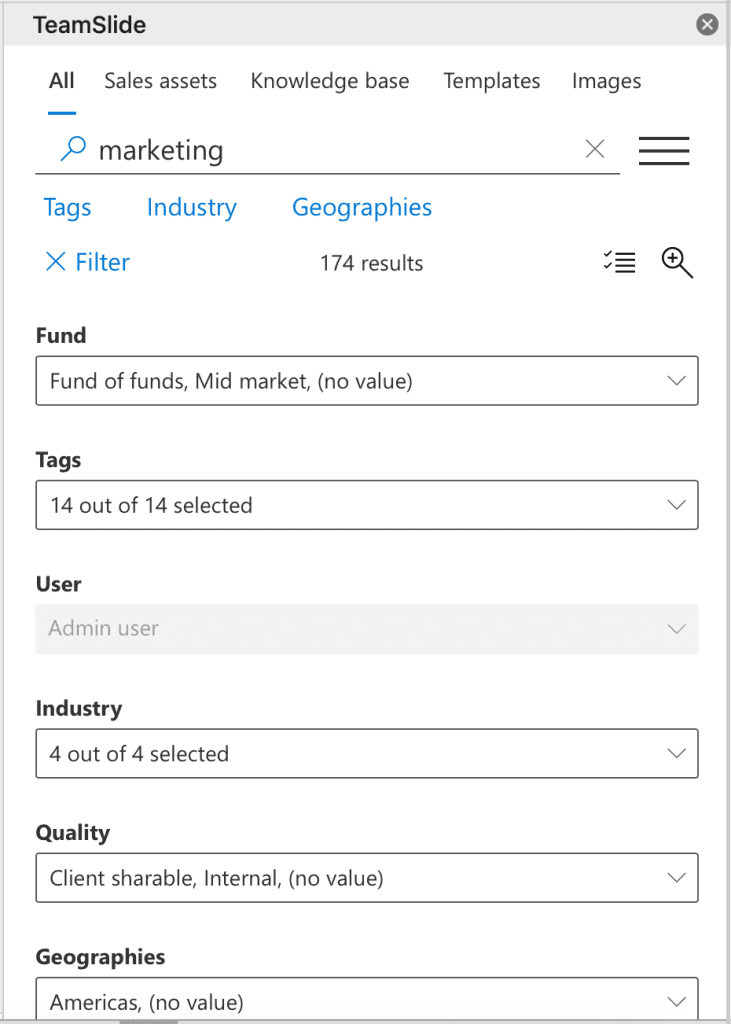This screenshot has width=731, height=1024.
Task: Clear the search text with X
Action: (594, 150)
